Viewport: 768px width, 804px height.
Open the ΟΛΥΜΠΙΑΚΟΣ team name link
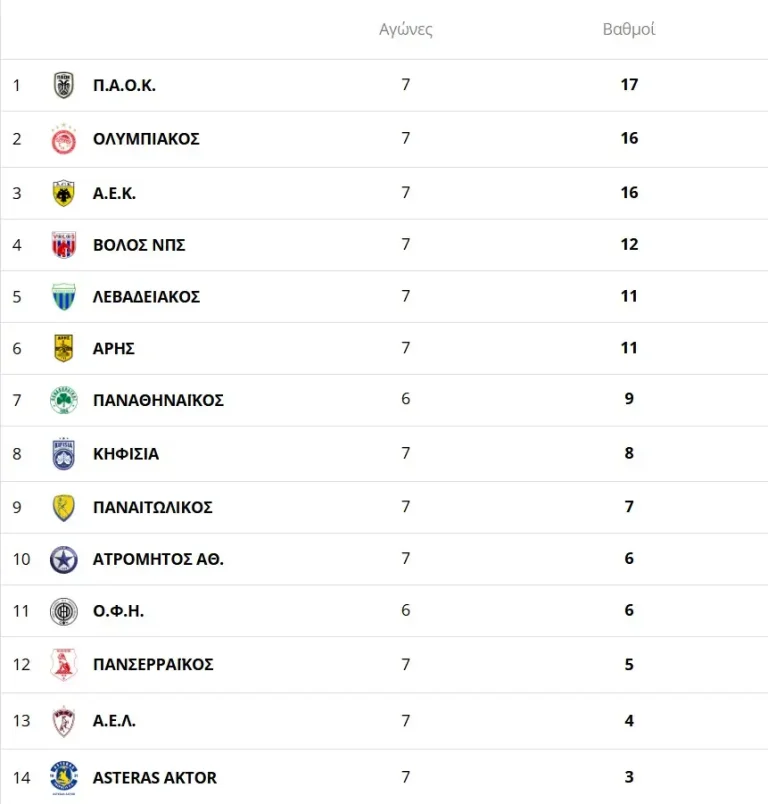pyautogui.click(x=146, y=139)
